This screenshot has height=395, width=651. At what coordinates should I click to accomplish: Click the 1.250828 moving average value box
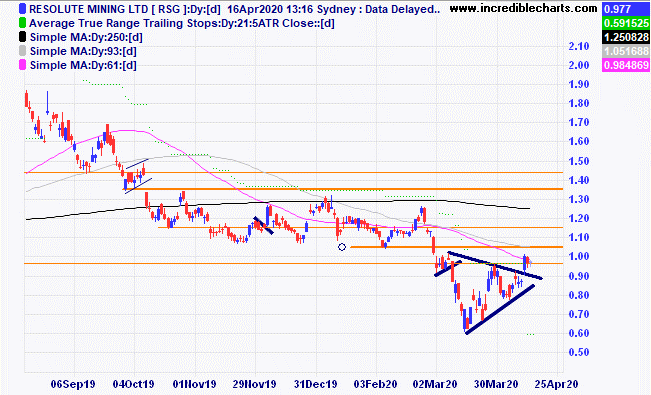coord(626,37)
